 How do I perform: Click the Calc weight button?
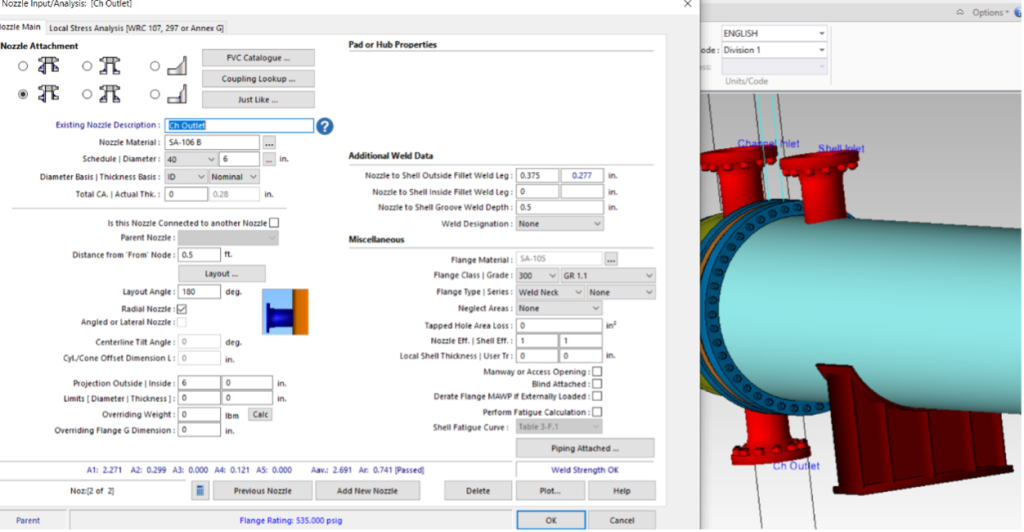260,415
